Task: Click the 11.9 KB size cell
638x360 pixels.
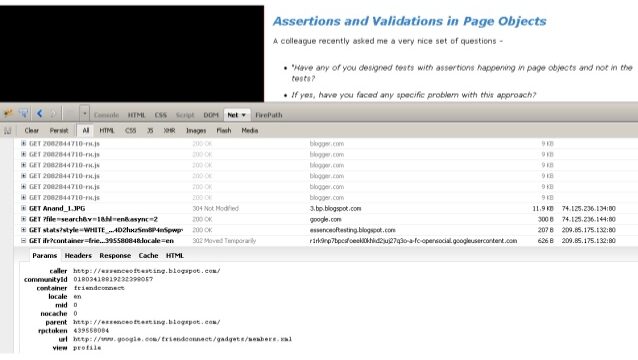Action: (543, 208)
